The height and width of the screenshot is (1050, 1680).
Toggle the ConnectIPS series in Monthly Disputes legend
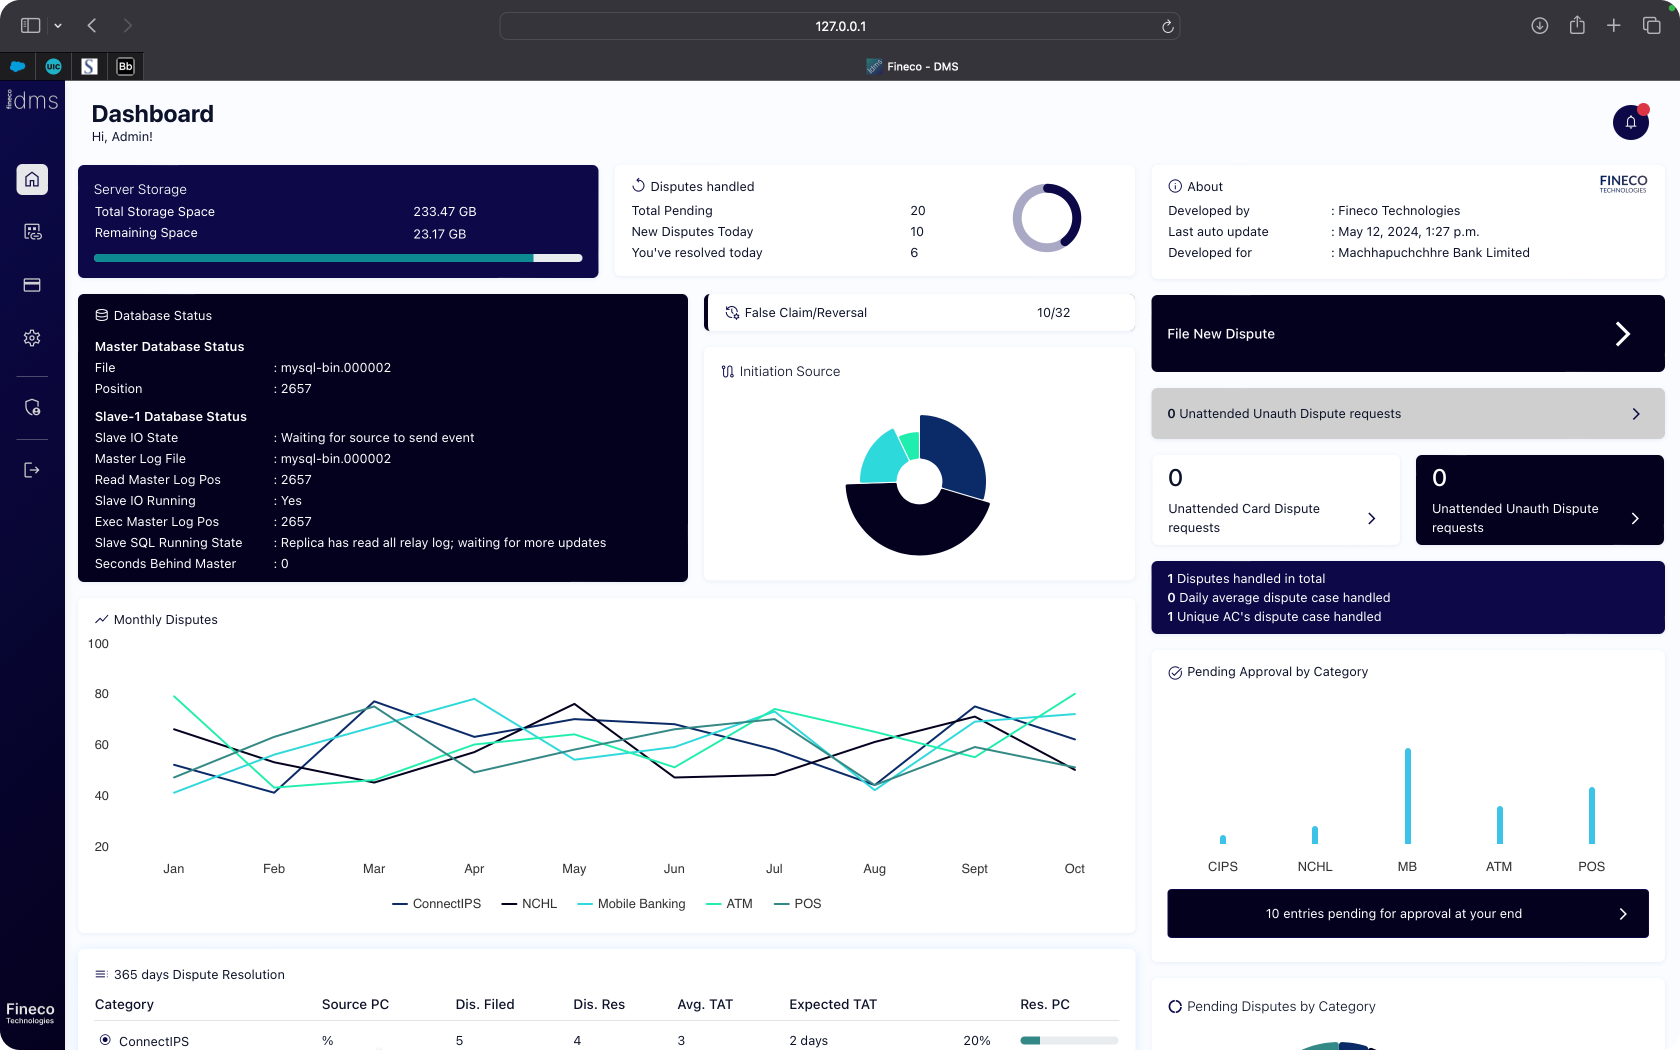click(436, 903)
